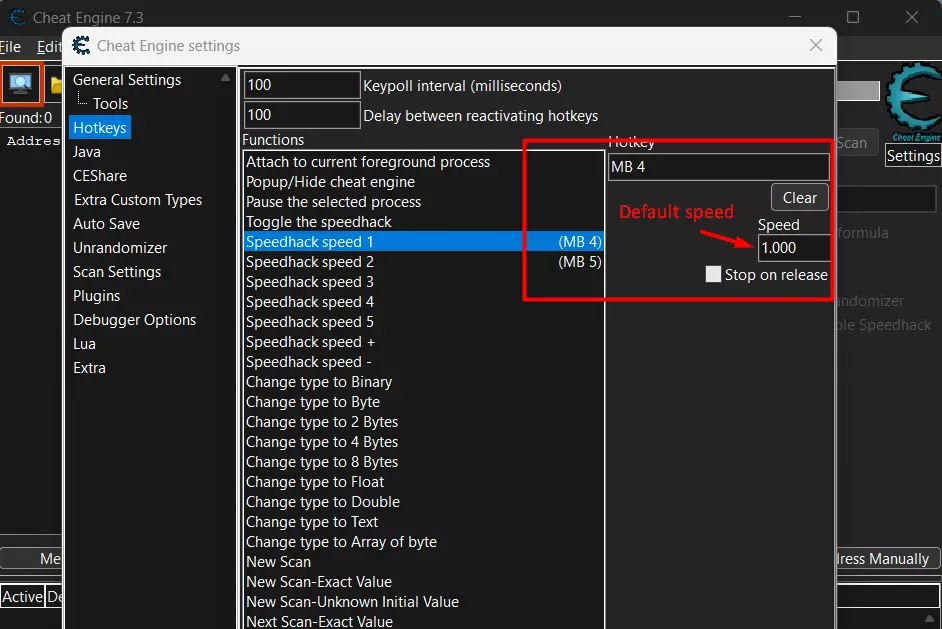The height and width of the screenshot is (629, 942).
Task: Maximize the Cheat Engine main window
Action: tap(852, 17)
